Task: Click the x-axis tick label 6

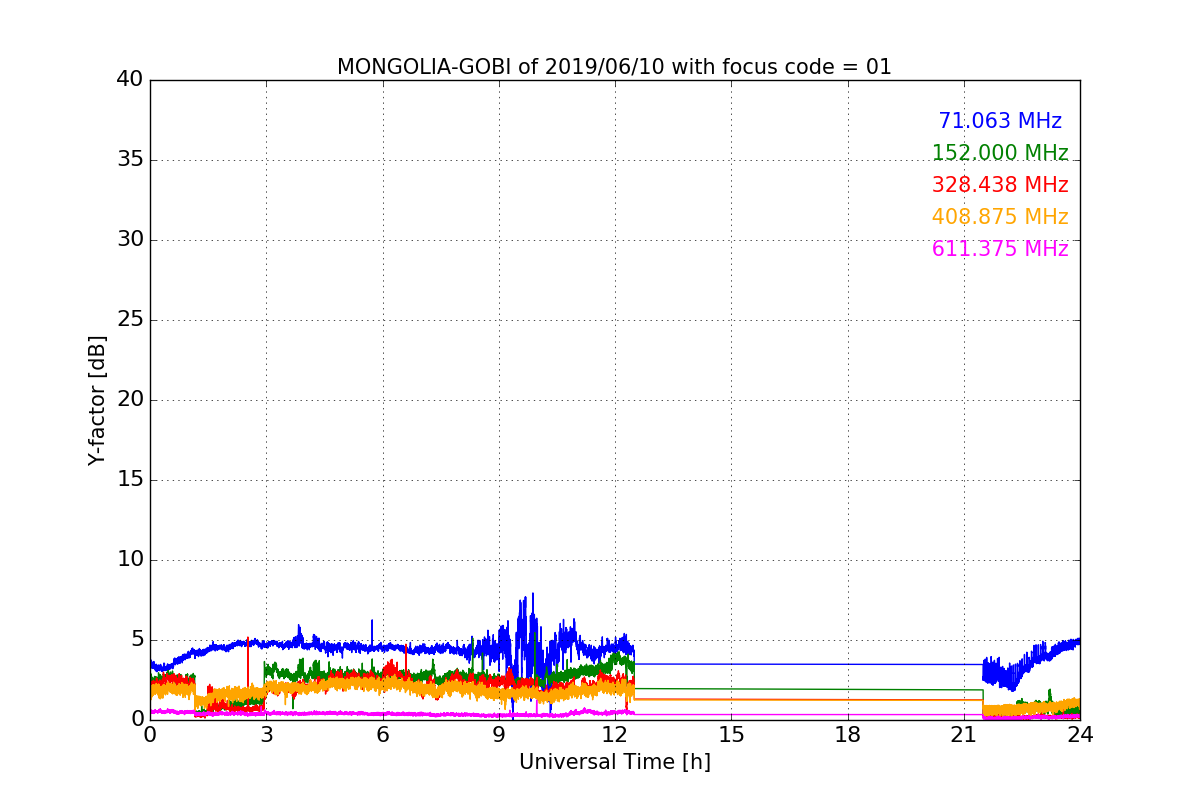Action: (x=382, y=734)
